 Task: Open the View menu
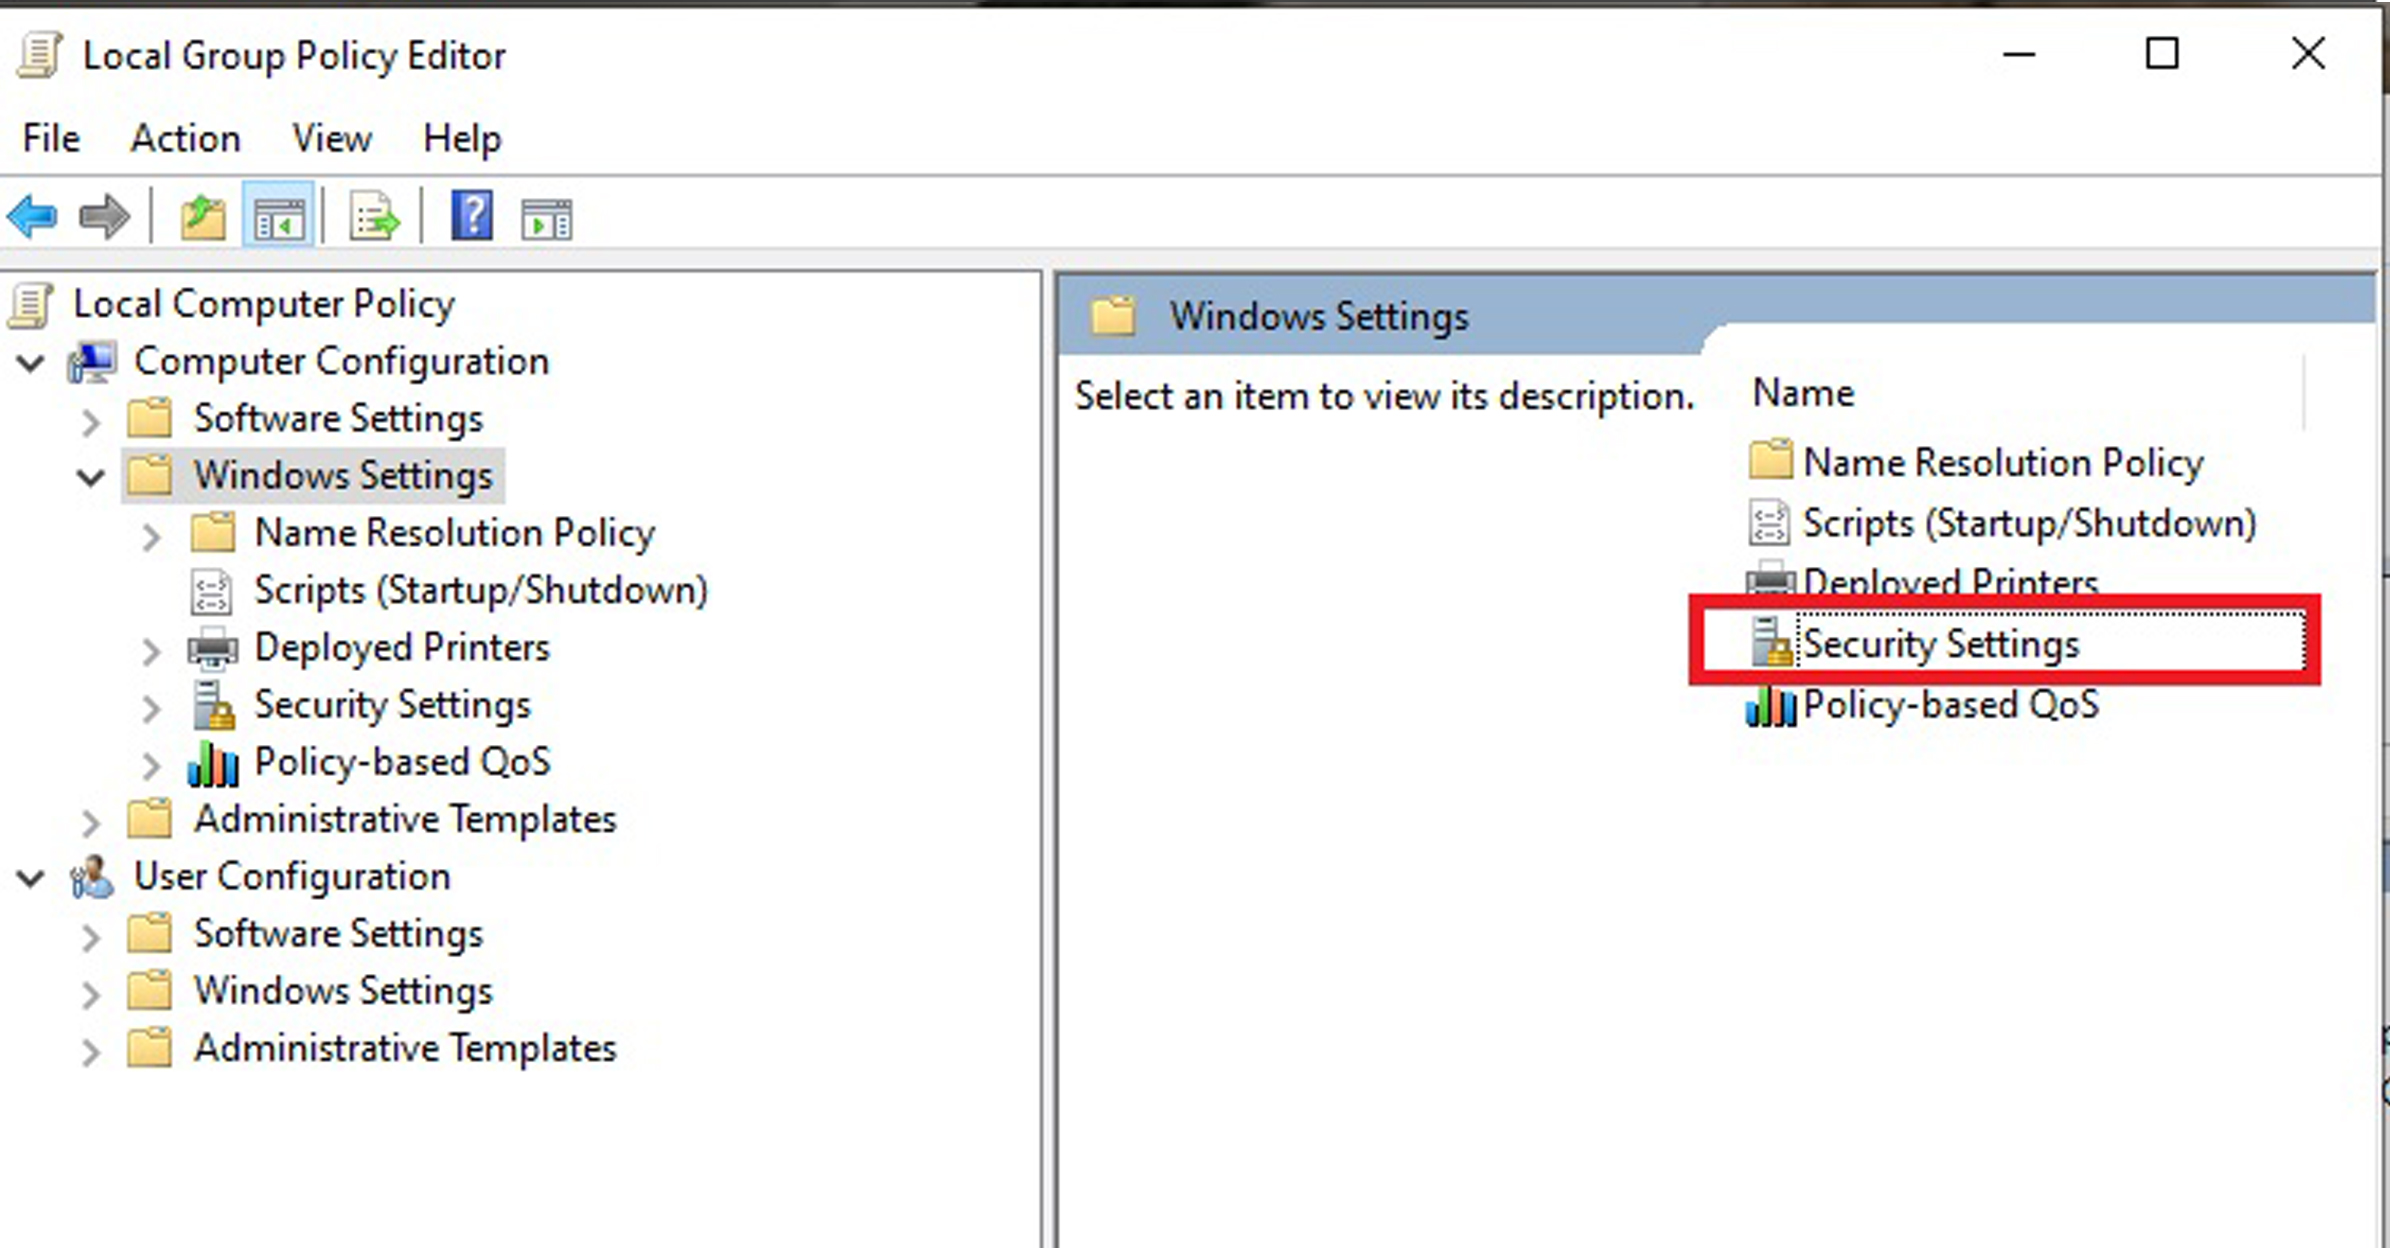(x=331, y=138)
